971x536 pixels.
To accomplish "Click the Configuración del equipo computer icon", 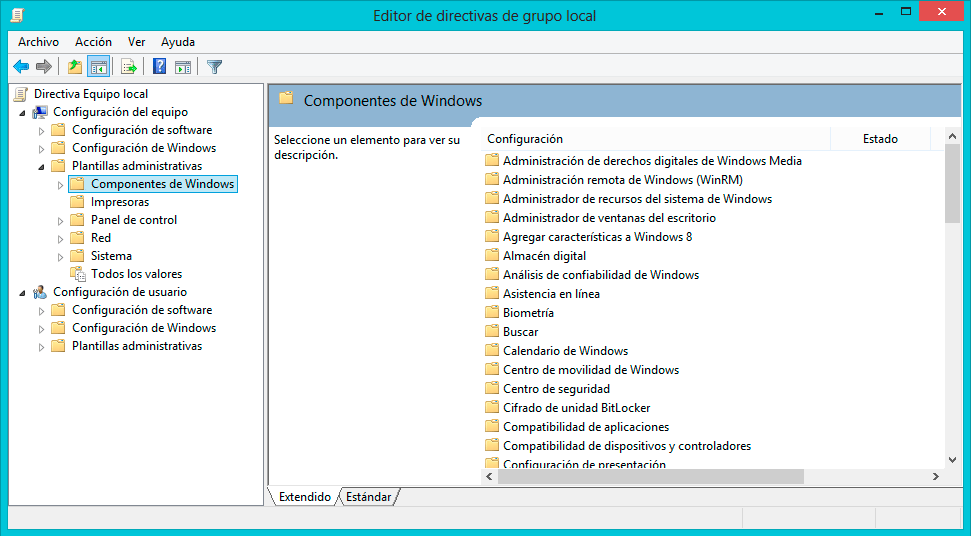I will coord(40,112).
